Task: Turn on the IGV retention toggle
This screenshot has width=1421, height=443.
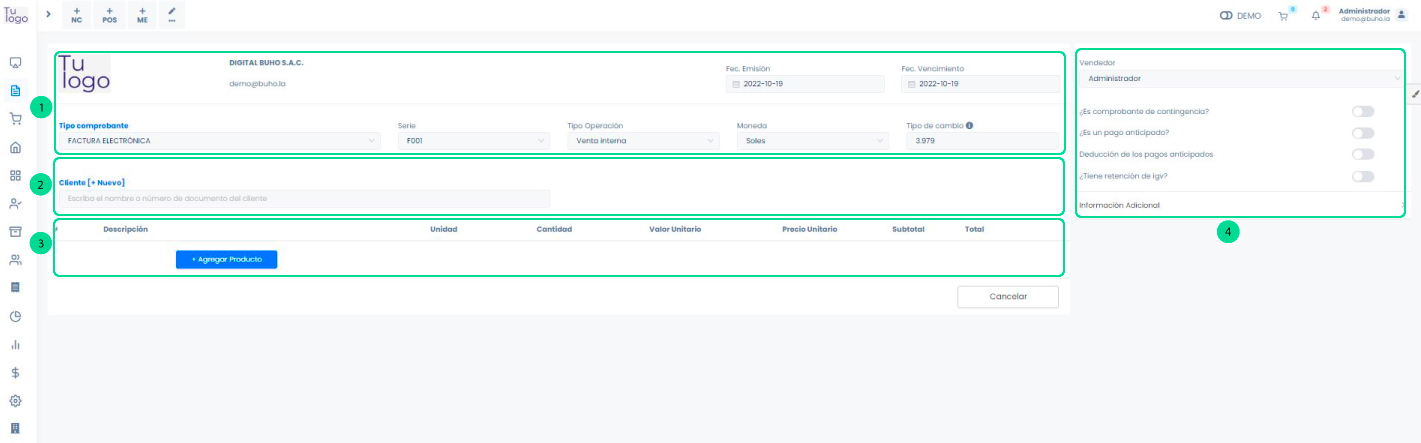Action: click(x=1362, y=177)
